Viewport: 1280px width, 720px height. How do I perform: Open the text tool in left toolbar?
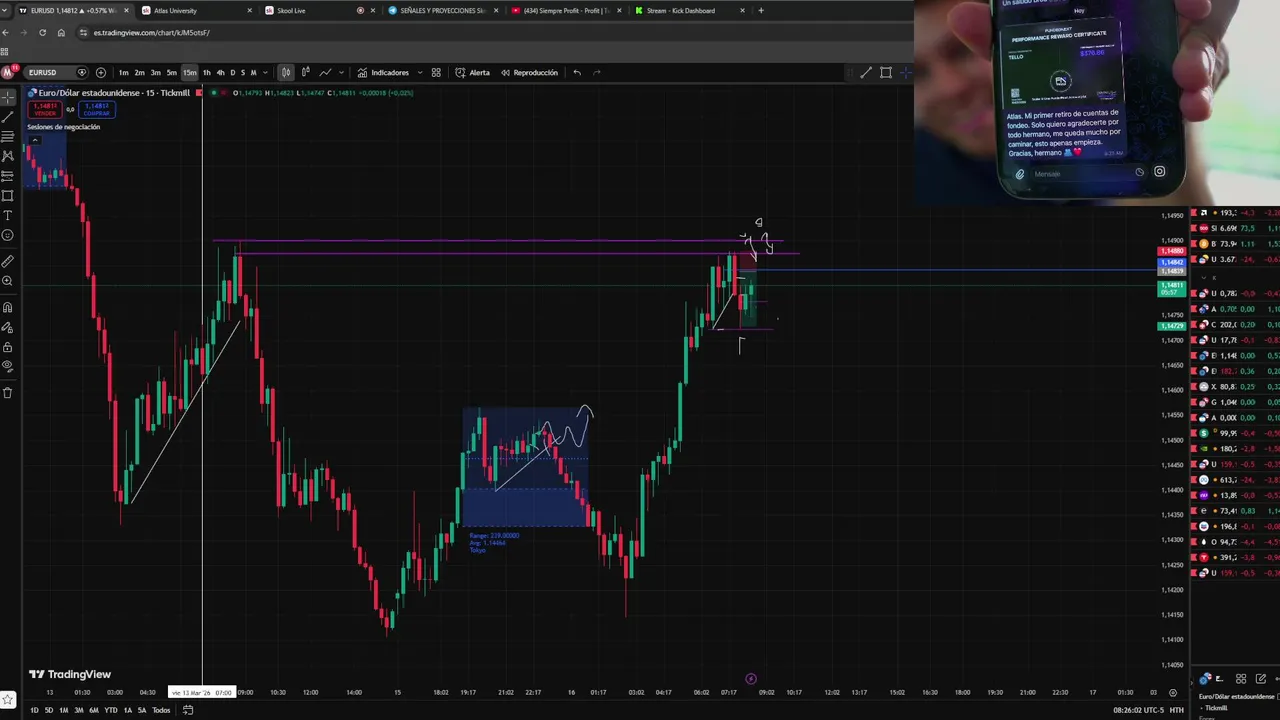pos(7,215)
